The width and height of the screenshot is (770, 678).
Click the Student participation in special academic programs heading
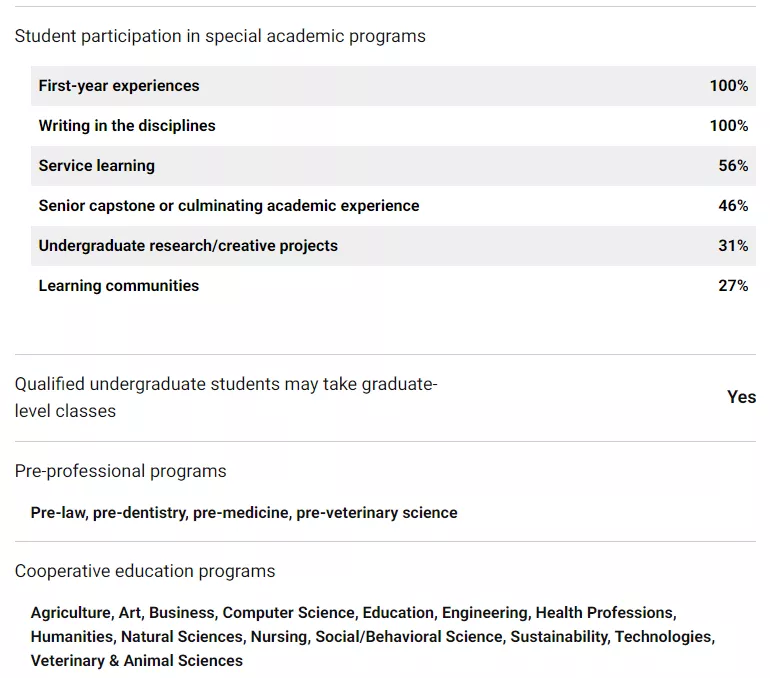[x=220, y=36]
